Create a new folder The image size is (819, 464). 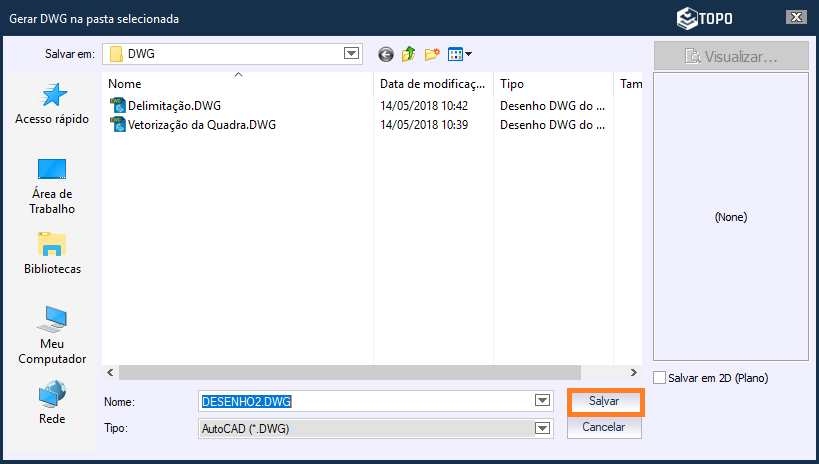pyautogui.click(x=432, y=54)
